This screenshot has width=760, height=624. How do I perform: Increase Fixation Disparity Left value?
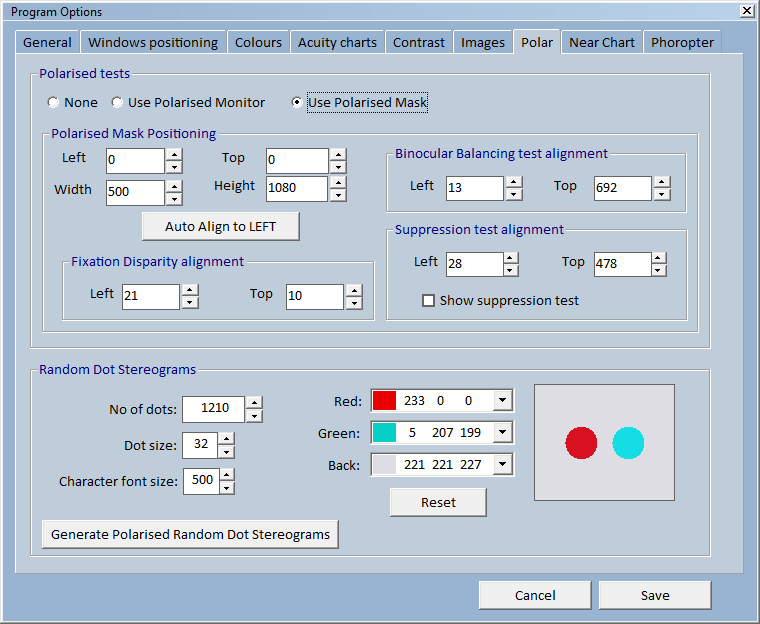click(190, 290)
